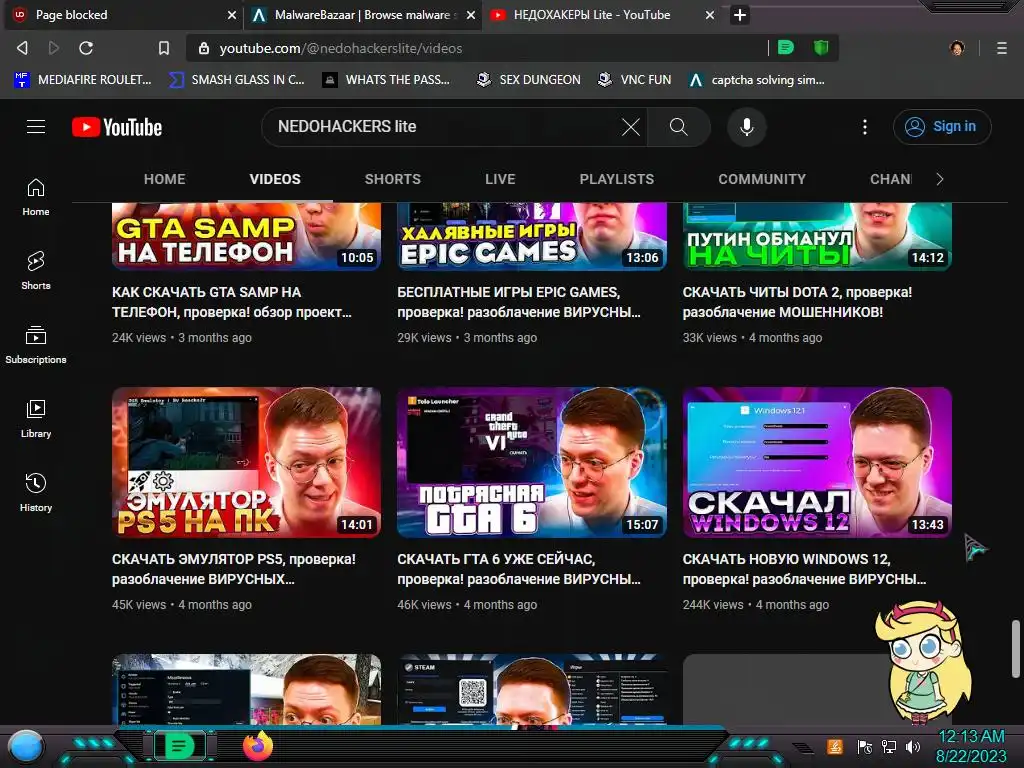This screenshot has height=768, width=1024.
Task: Open the EPIC GAMES video thumbnail
Action: click(x=532, y=236)
